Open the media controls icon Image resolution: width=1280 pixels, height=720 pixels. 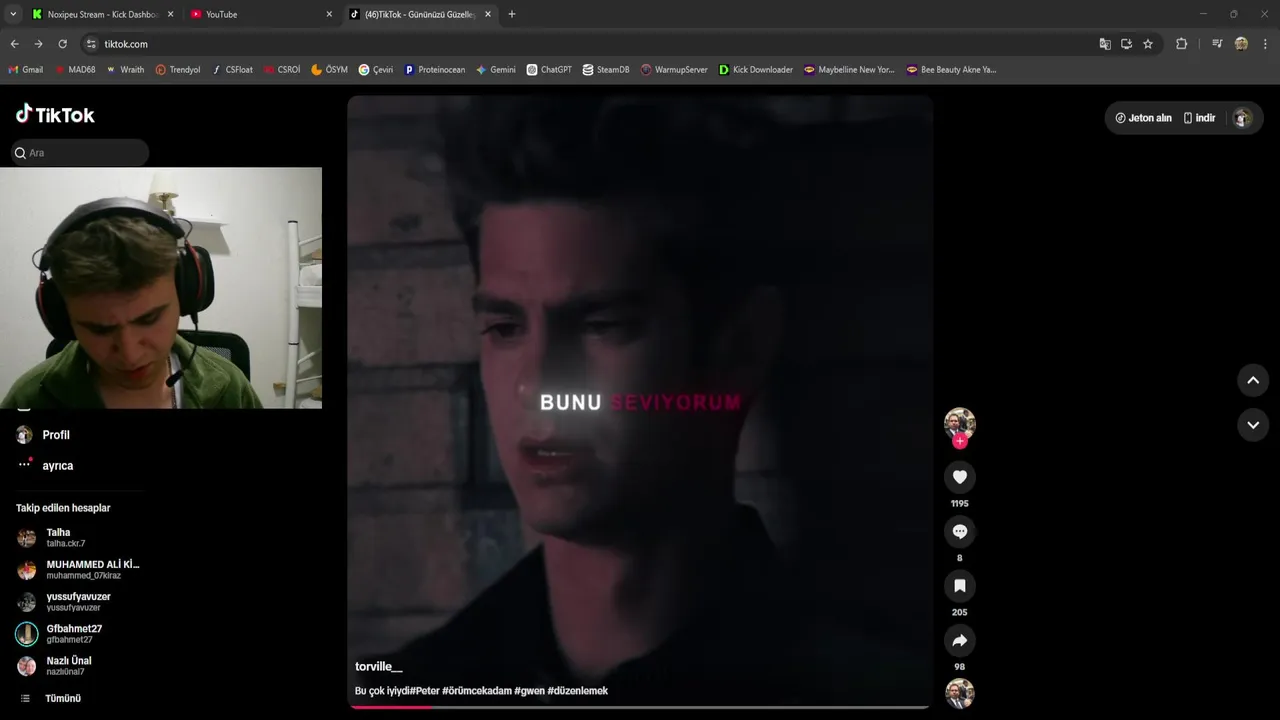[1217, 44]
